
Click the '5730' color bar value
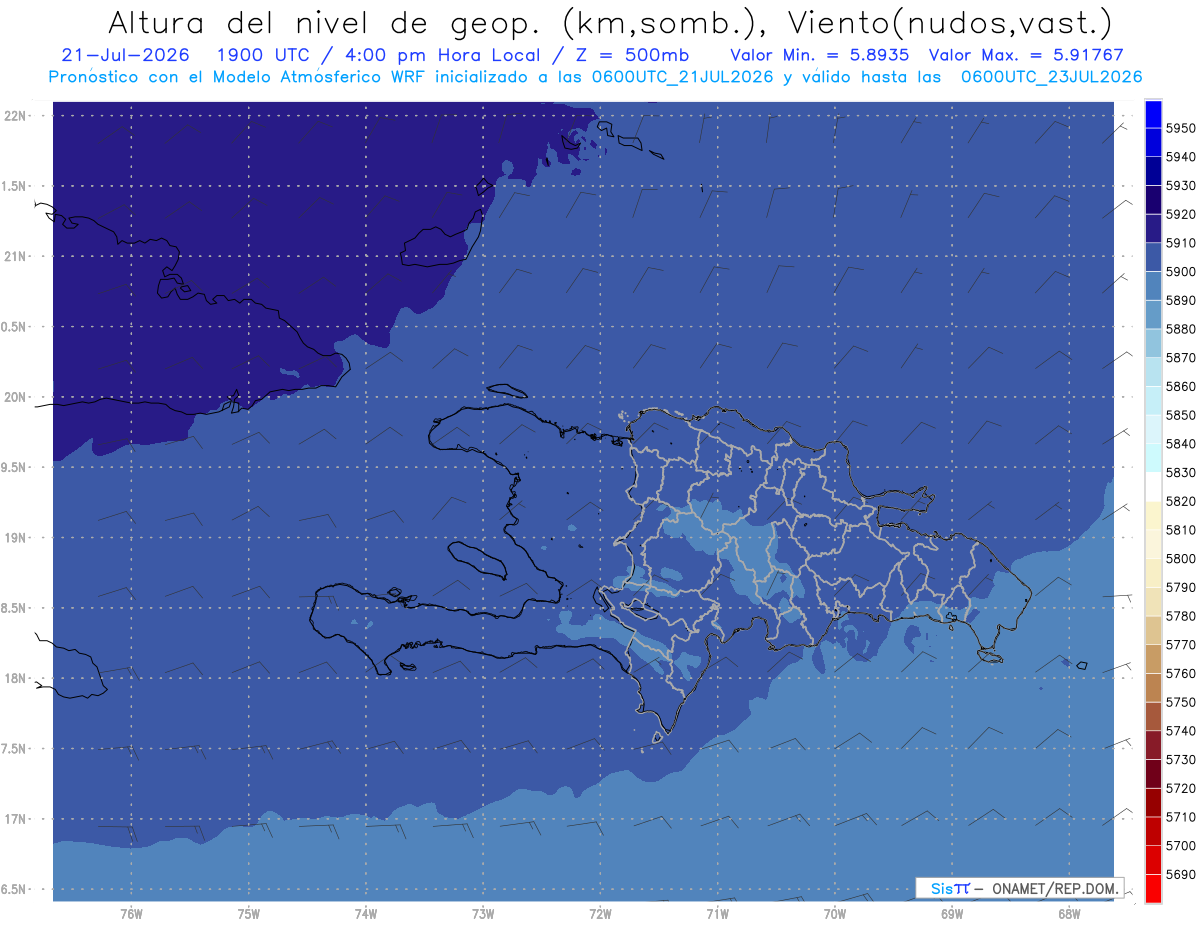[1180, 760]
